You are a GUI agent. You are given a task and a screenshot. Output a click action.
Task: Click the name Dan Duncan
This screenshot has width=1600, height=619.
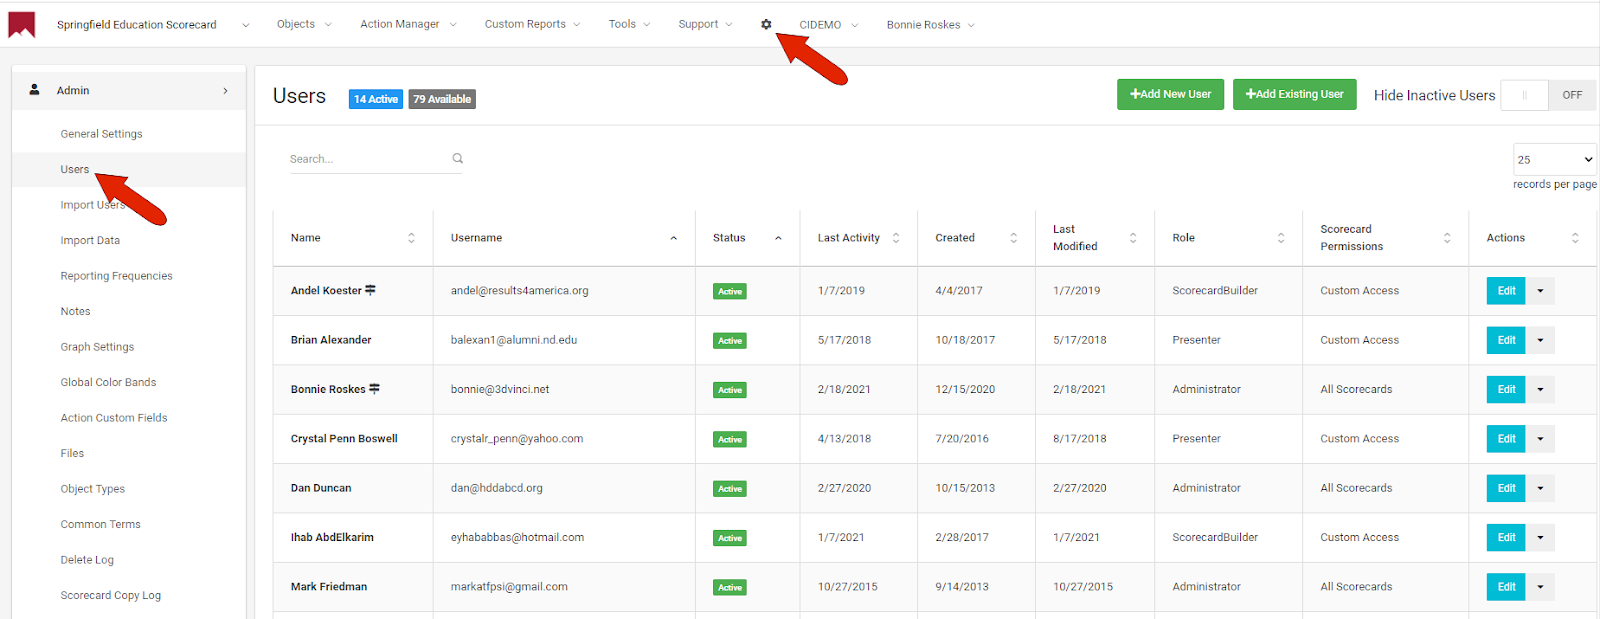click(x=321, y=488)
